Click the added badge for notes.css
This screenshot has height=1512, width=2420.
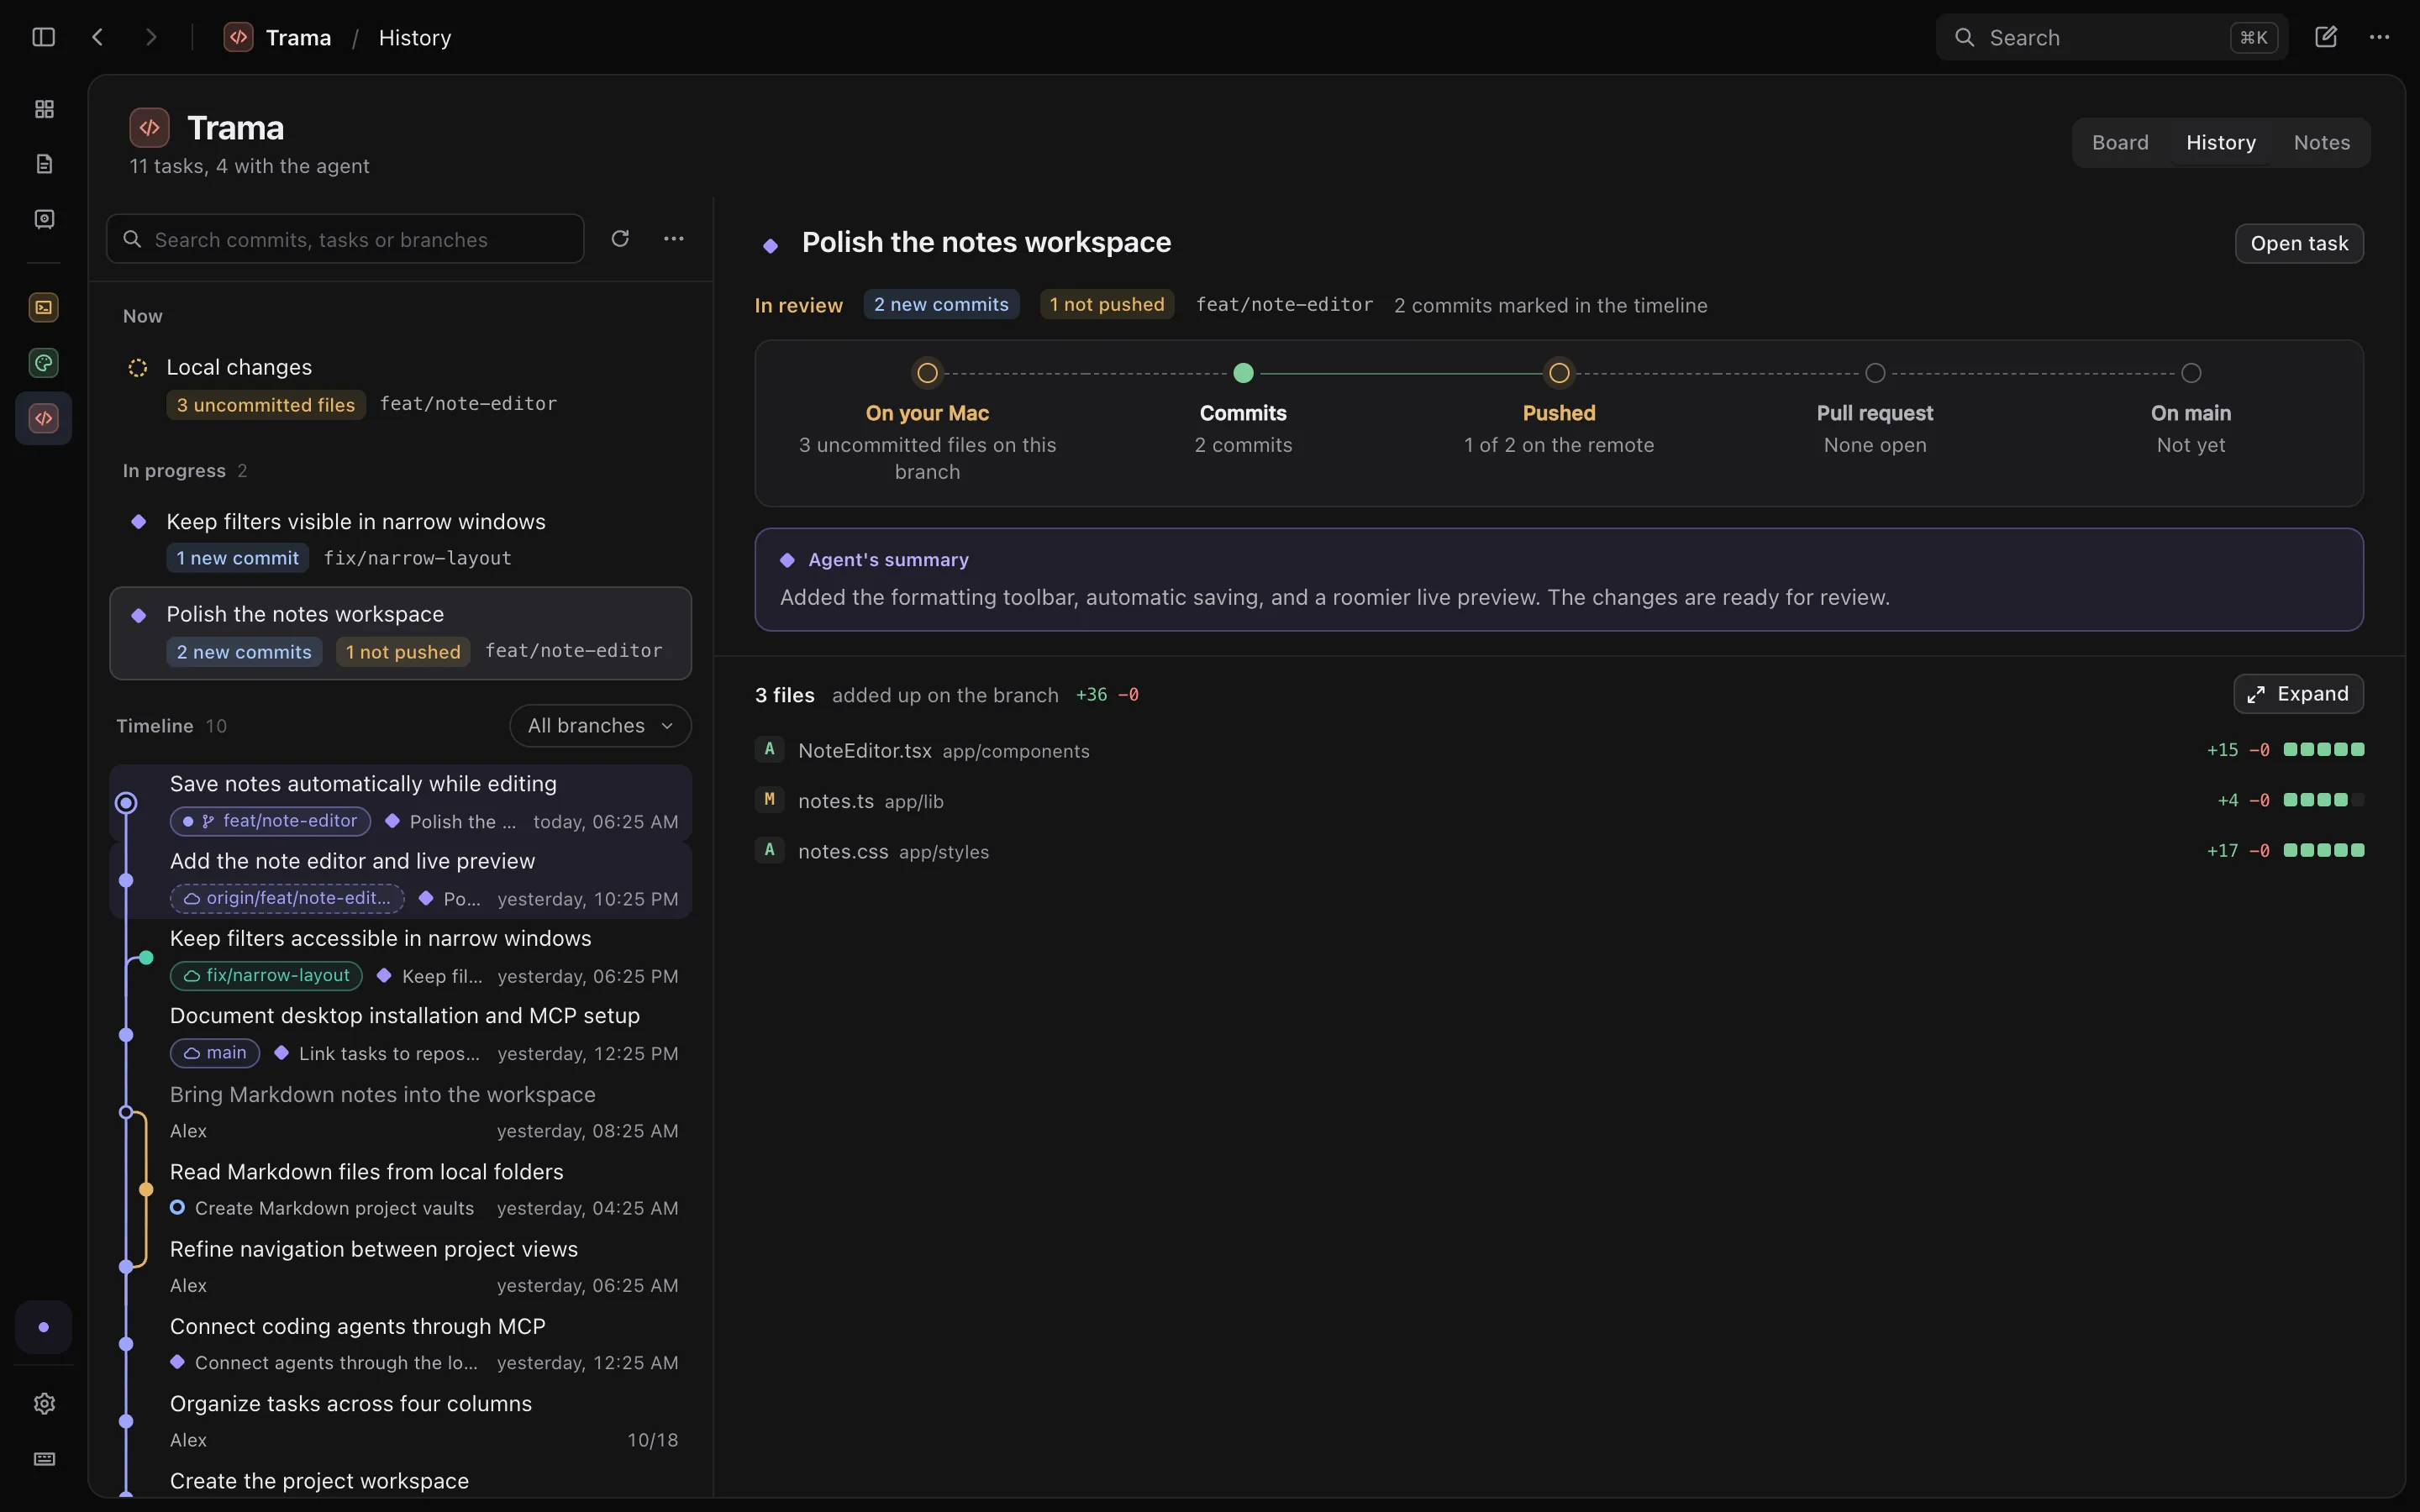tap(769, 850)
